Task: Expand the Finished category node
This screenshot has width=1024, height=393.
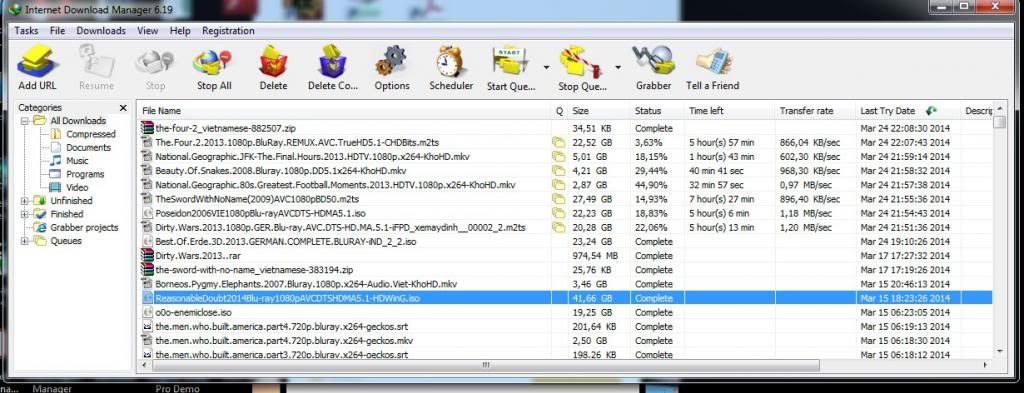Action: pyautogui.click(x=25, y=214)
